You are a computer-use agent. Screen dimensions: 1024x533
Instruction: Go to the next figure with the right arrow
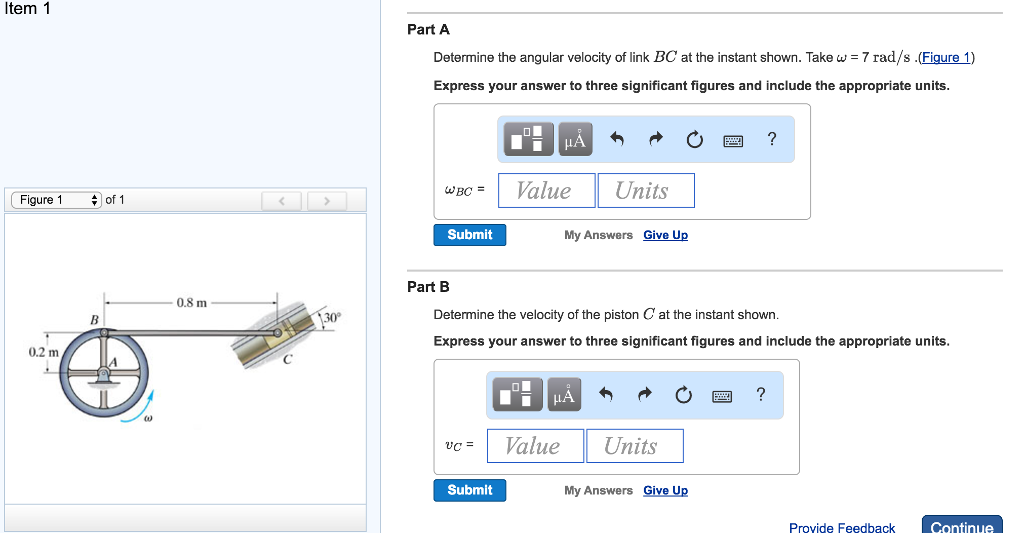[326, 202]
